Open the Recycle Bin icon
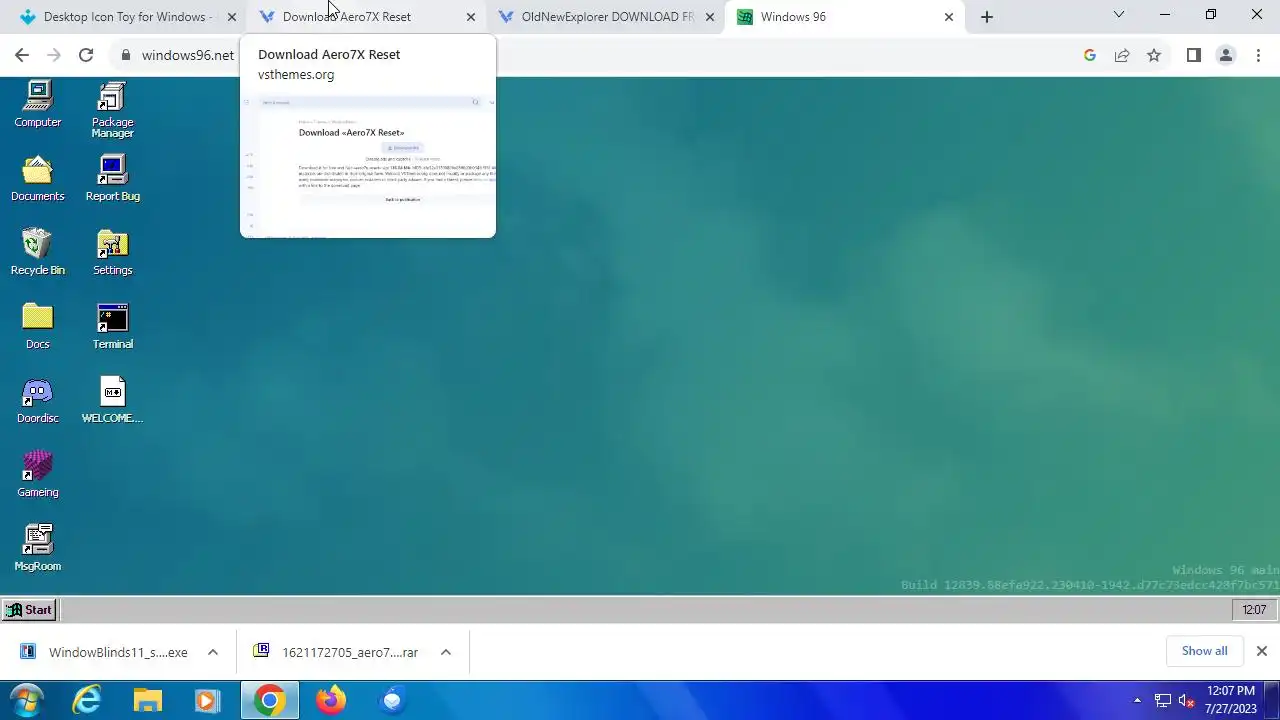Image resolution: width=1280 pixels, height=720 pixels. (x=38, y=253)
